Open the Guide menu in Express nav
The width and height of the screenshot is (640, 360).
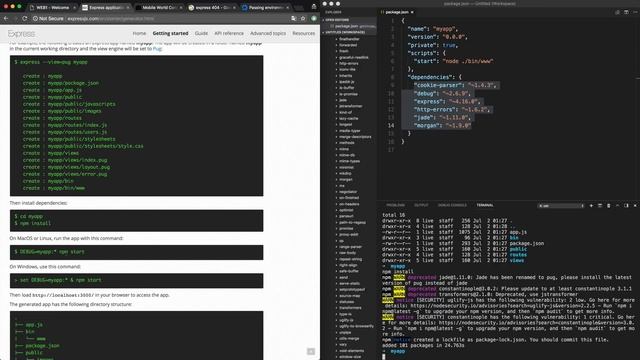[x=201, y=33]
